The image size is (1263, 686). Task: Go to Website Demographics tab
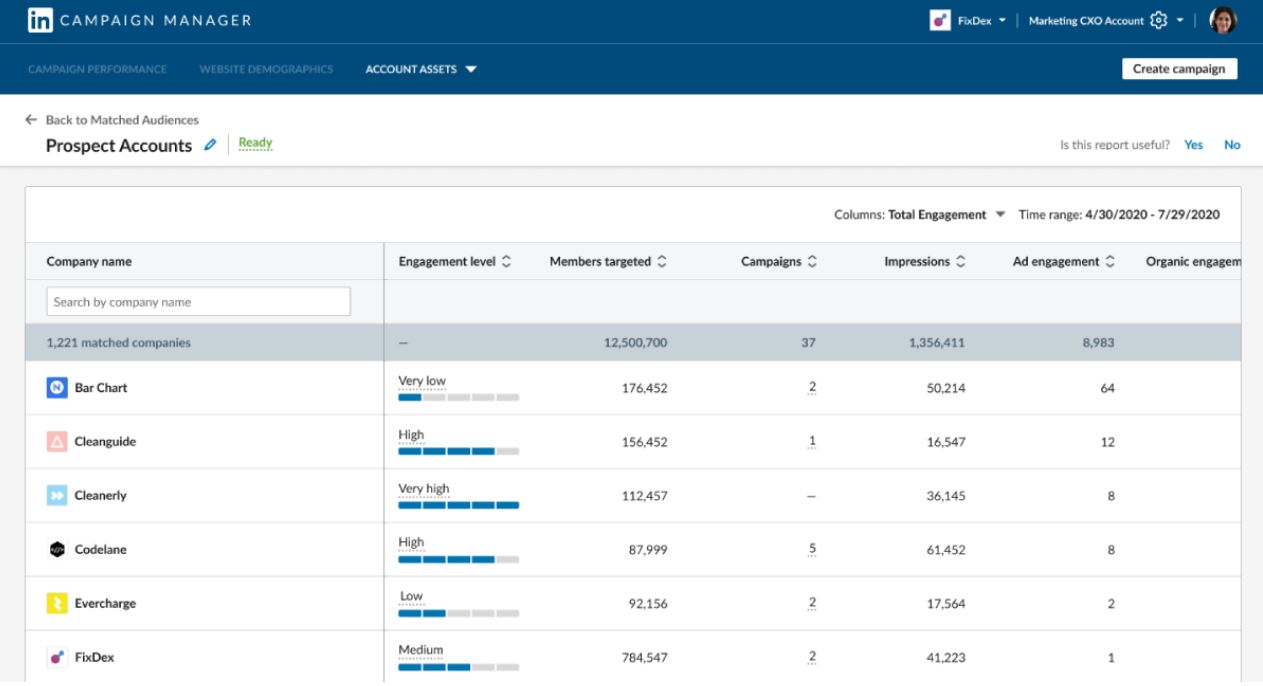pyautogui.click(x=266, y=69)
